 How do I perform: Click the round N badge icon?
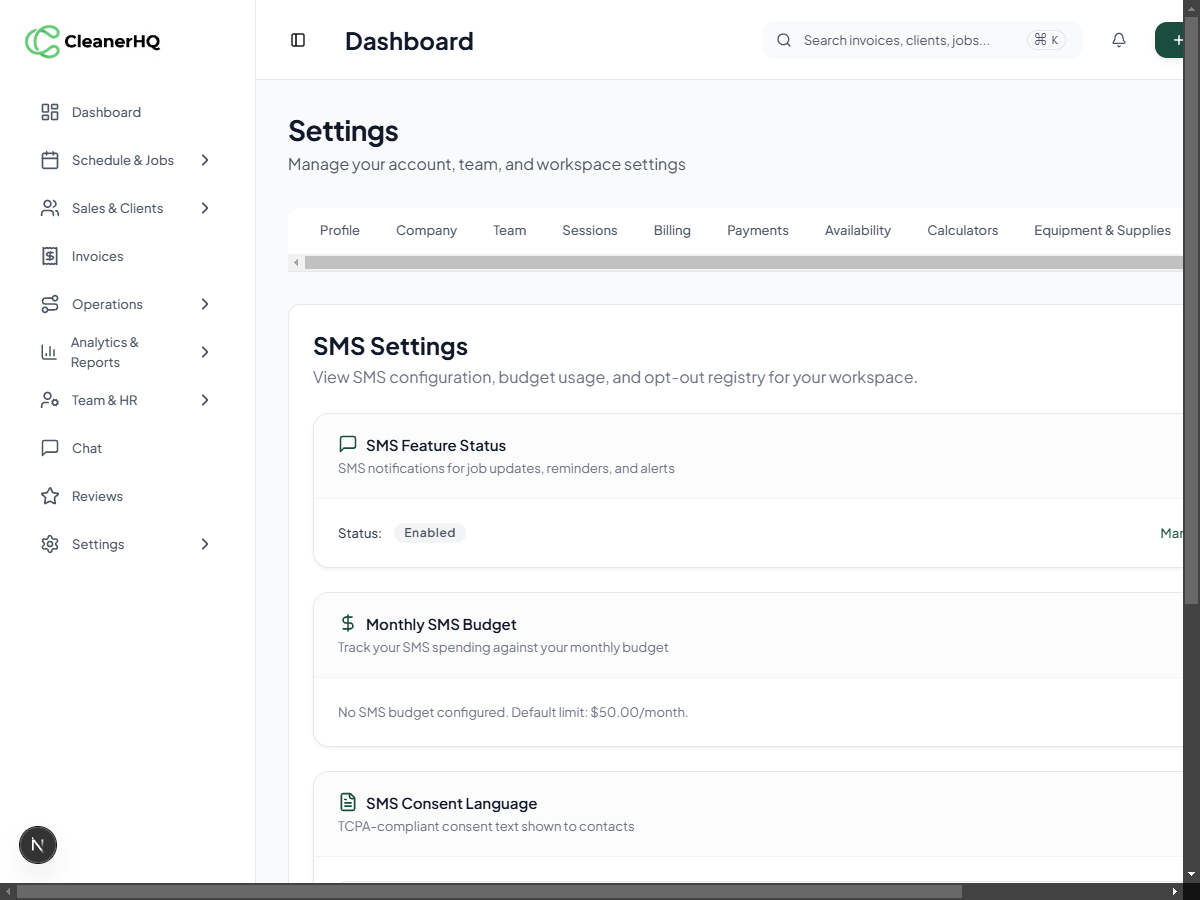[38, 845]
